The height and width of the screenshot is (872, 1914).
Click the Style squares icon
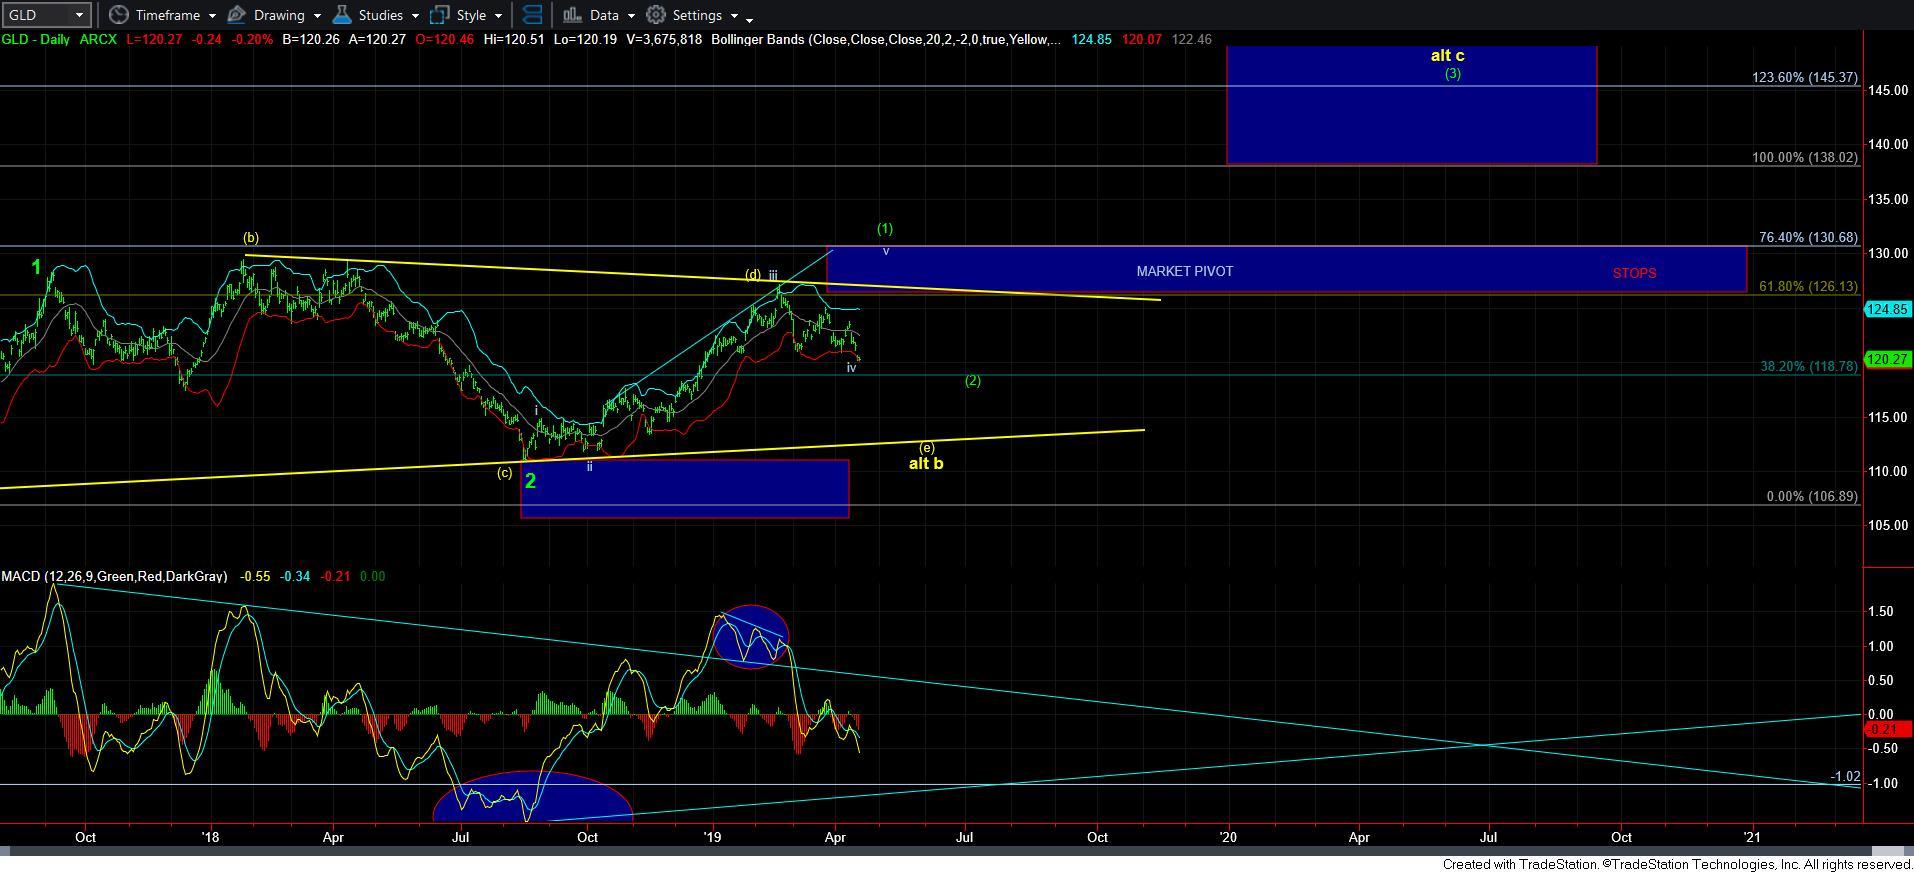pyautogui.click(x=439, y=15)
